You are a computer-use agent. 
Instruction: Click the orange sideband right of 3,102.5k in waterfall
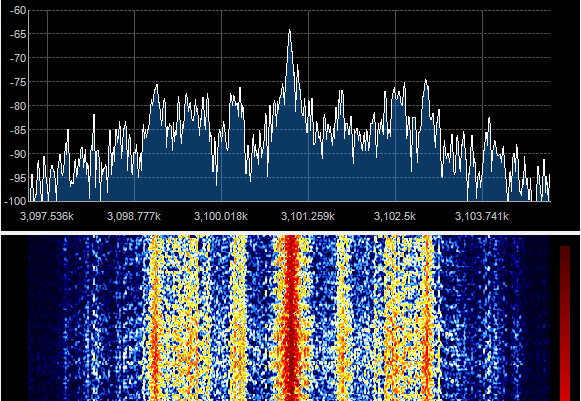[428, 318]
